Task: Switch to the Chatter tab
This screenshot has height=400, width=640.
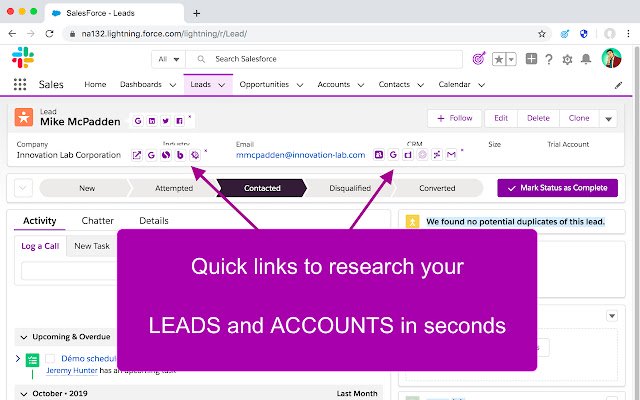Action: 98,221
